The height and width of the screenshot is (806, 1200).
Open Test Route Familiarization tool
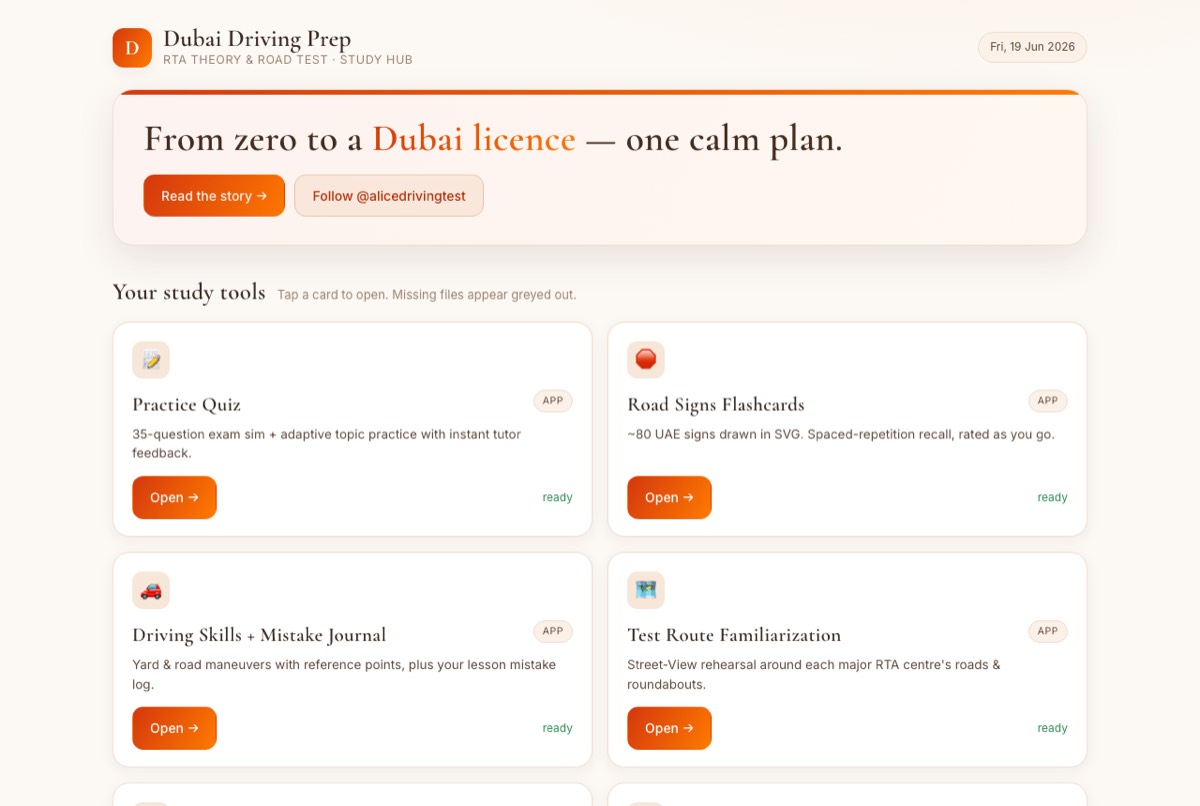(x=669, y=728)
